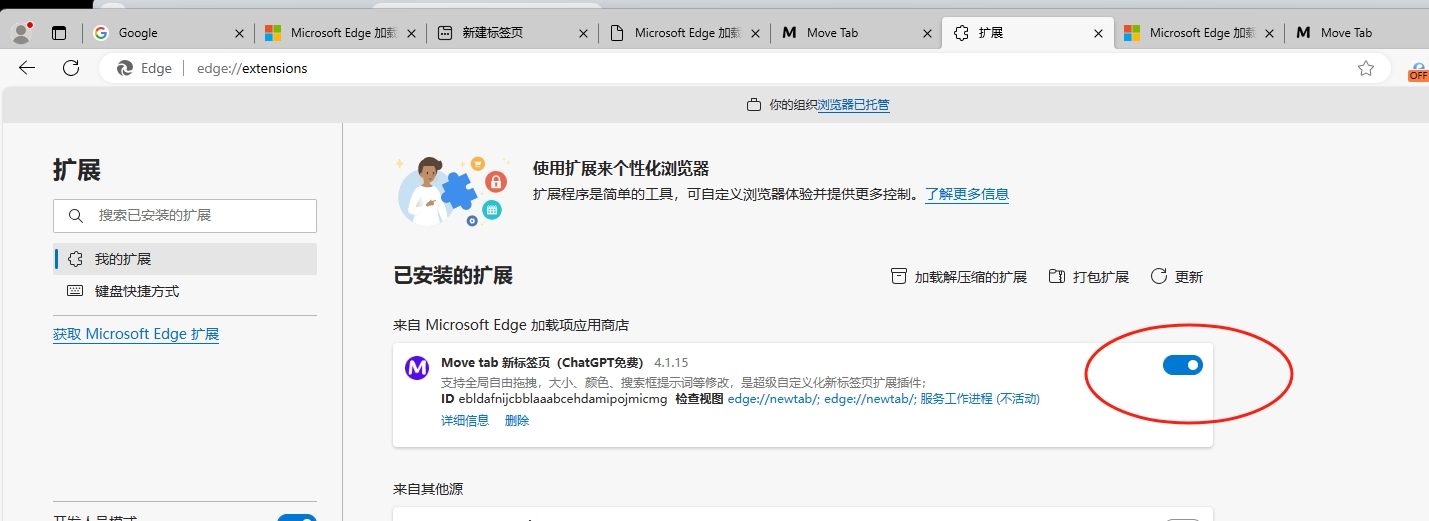This screenshot has height=521, width=1429.
Task: Click the 已安装的扩展 heading
Action: 453,276
